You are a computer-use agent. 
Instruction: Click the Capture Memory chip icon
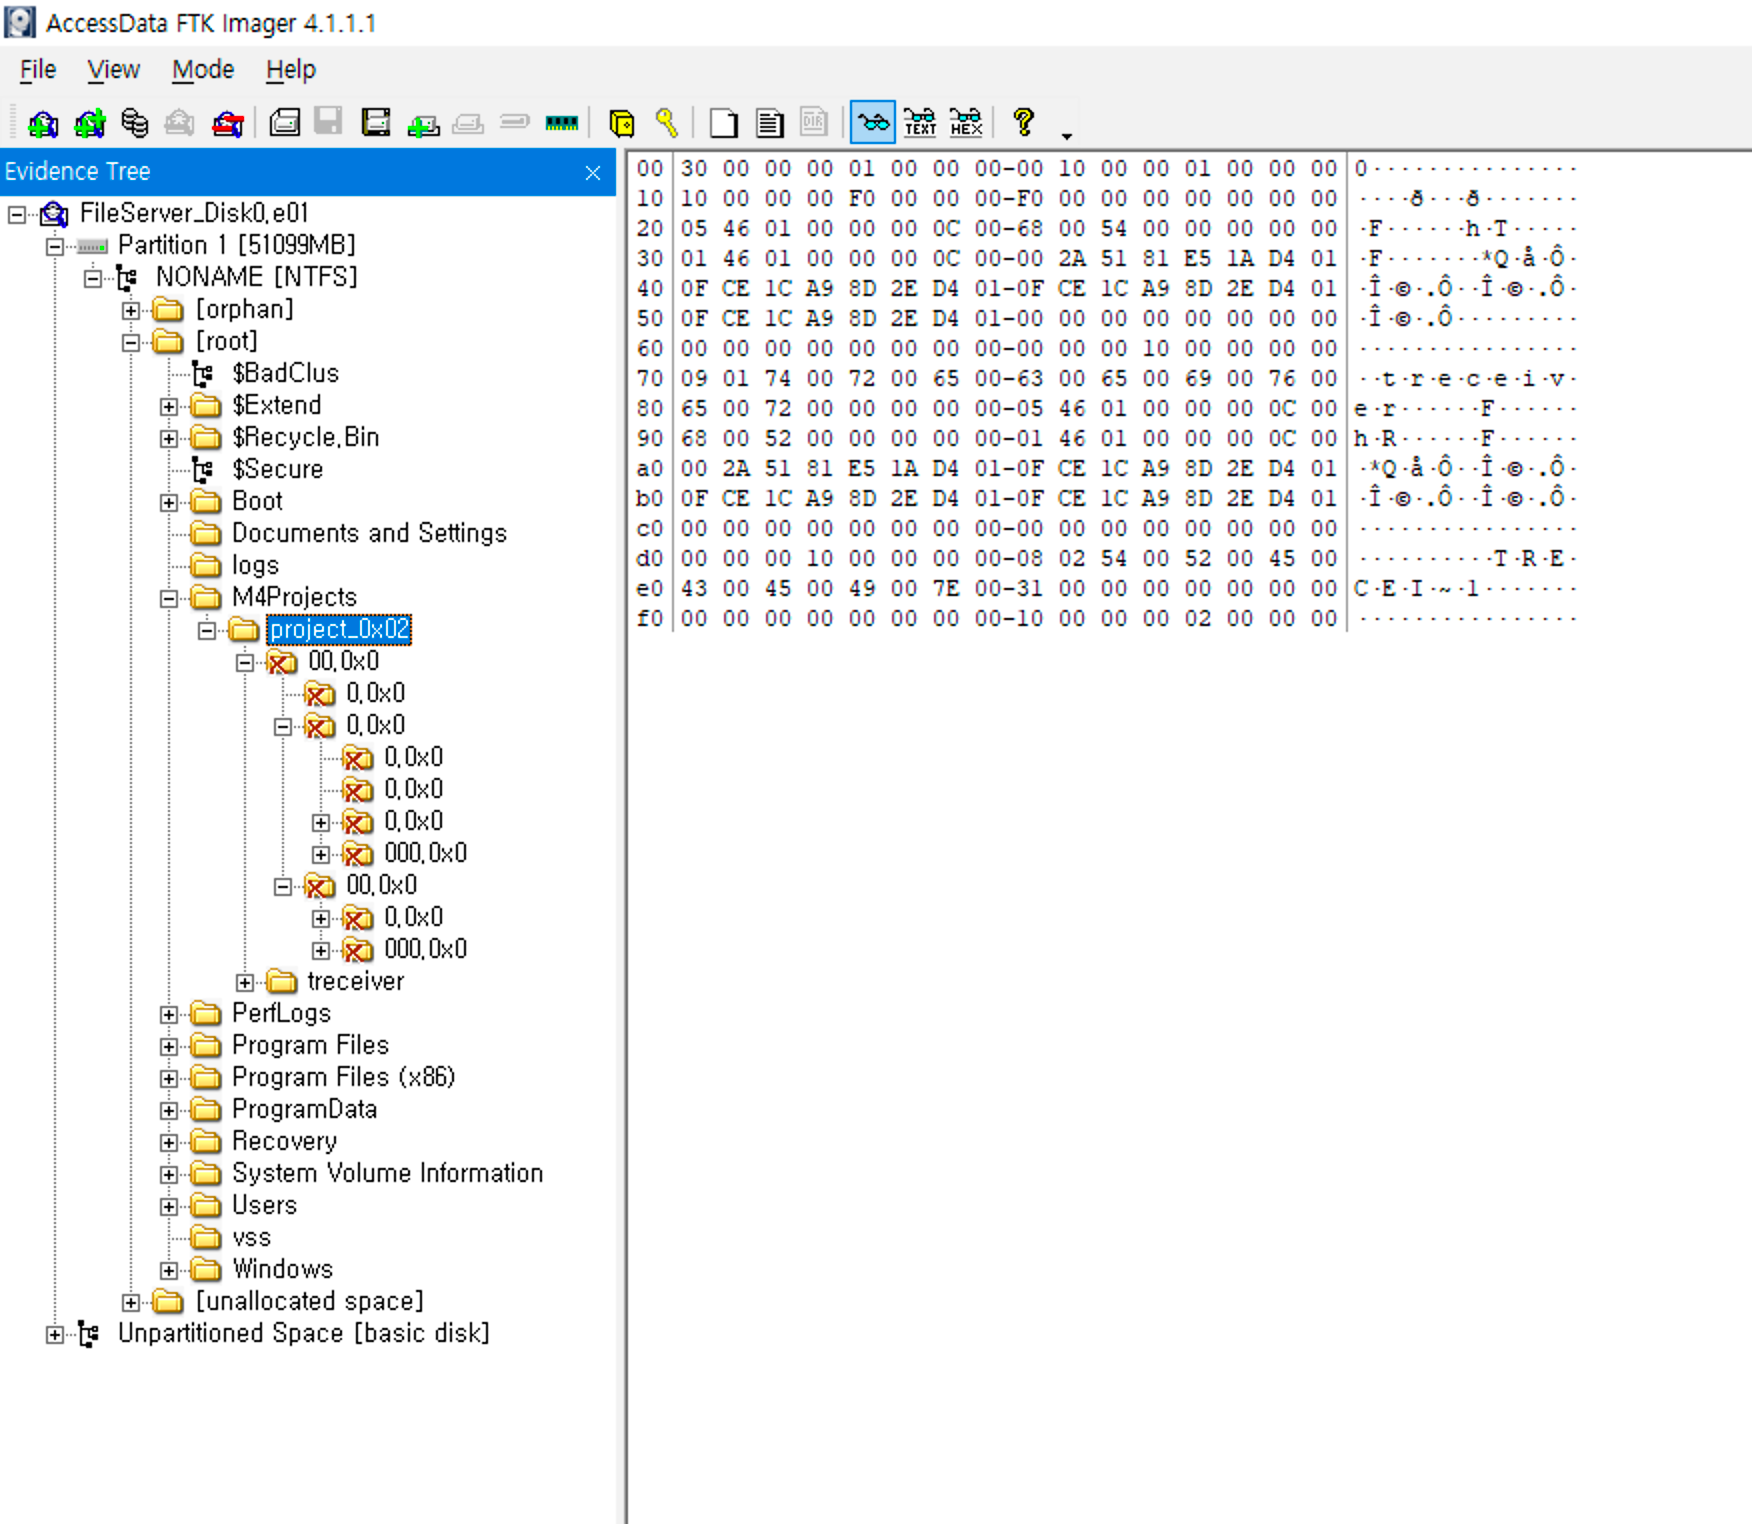[x=562, y=123]
